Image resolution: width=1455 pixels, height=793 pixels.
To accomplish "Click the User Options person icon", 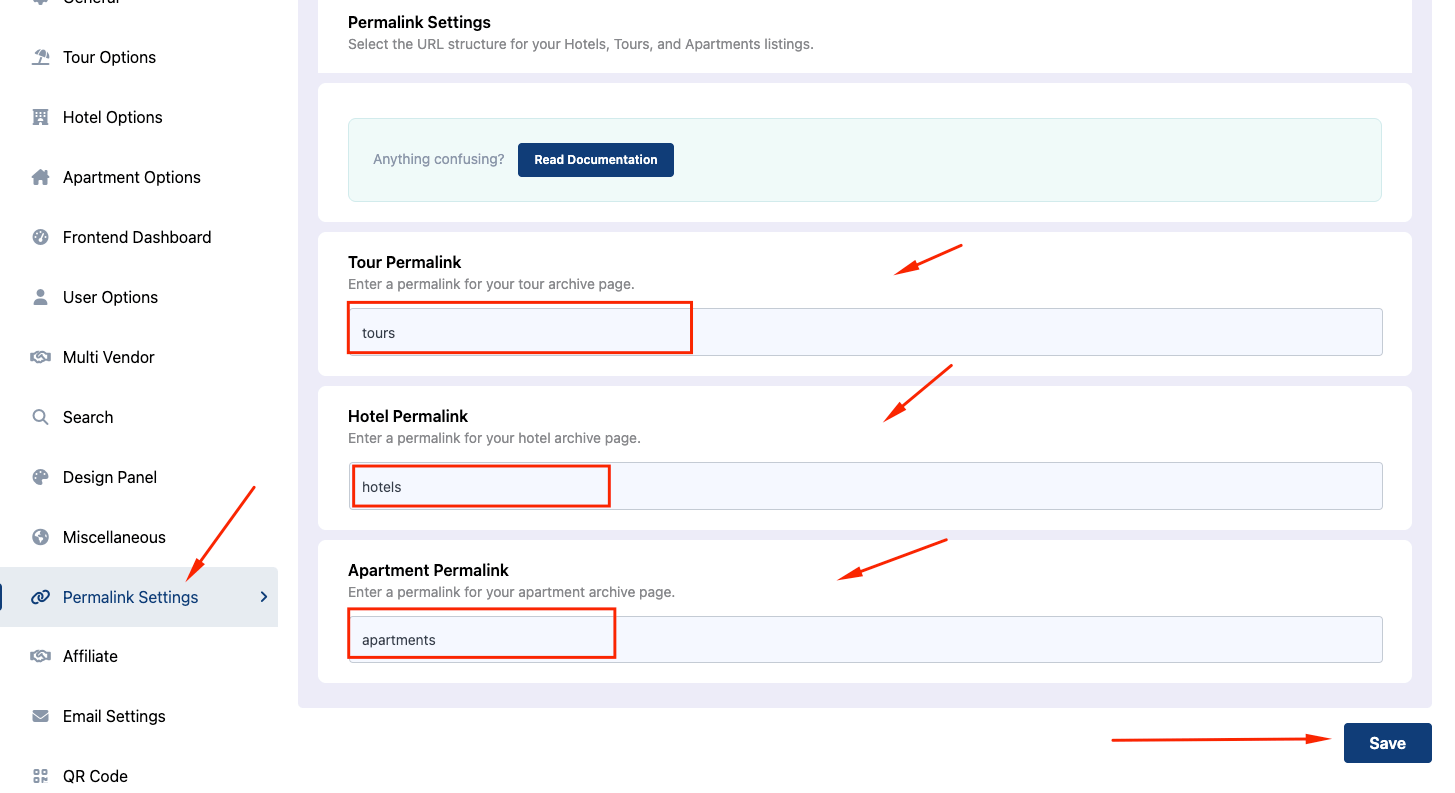I will [40, 297].
